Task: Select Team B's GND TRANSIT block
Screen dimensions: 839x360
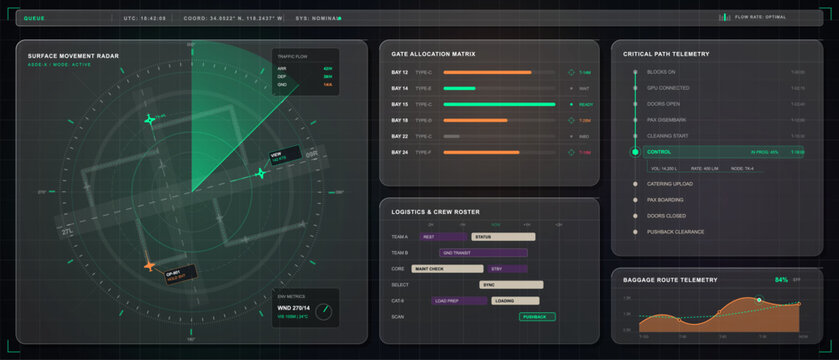Action: (483, 252)
